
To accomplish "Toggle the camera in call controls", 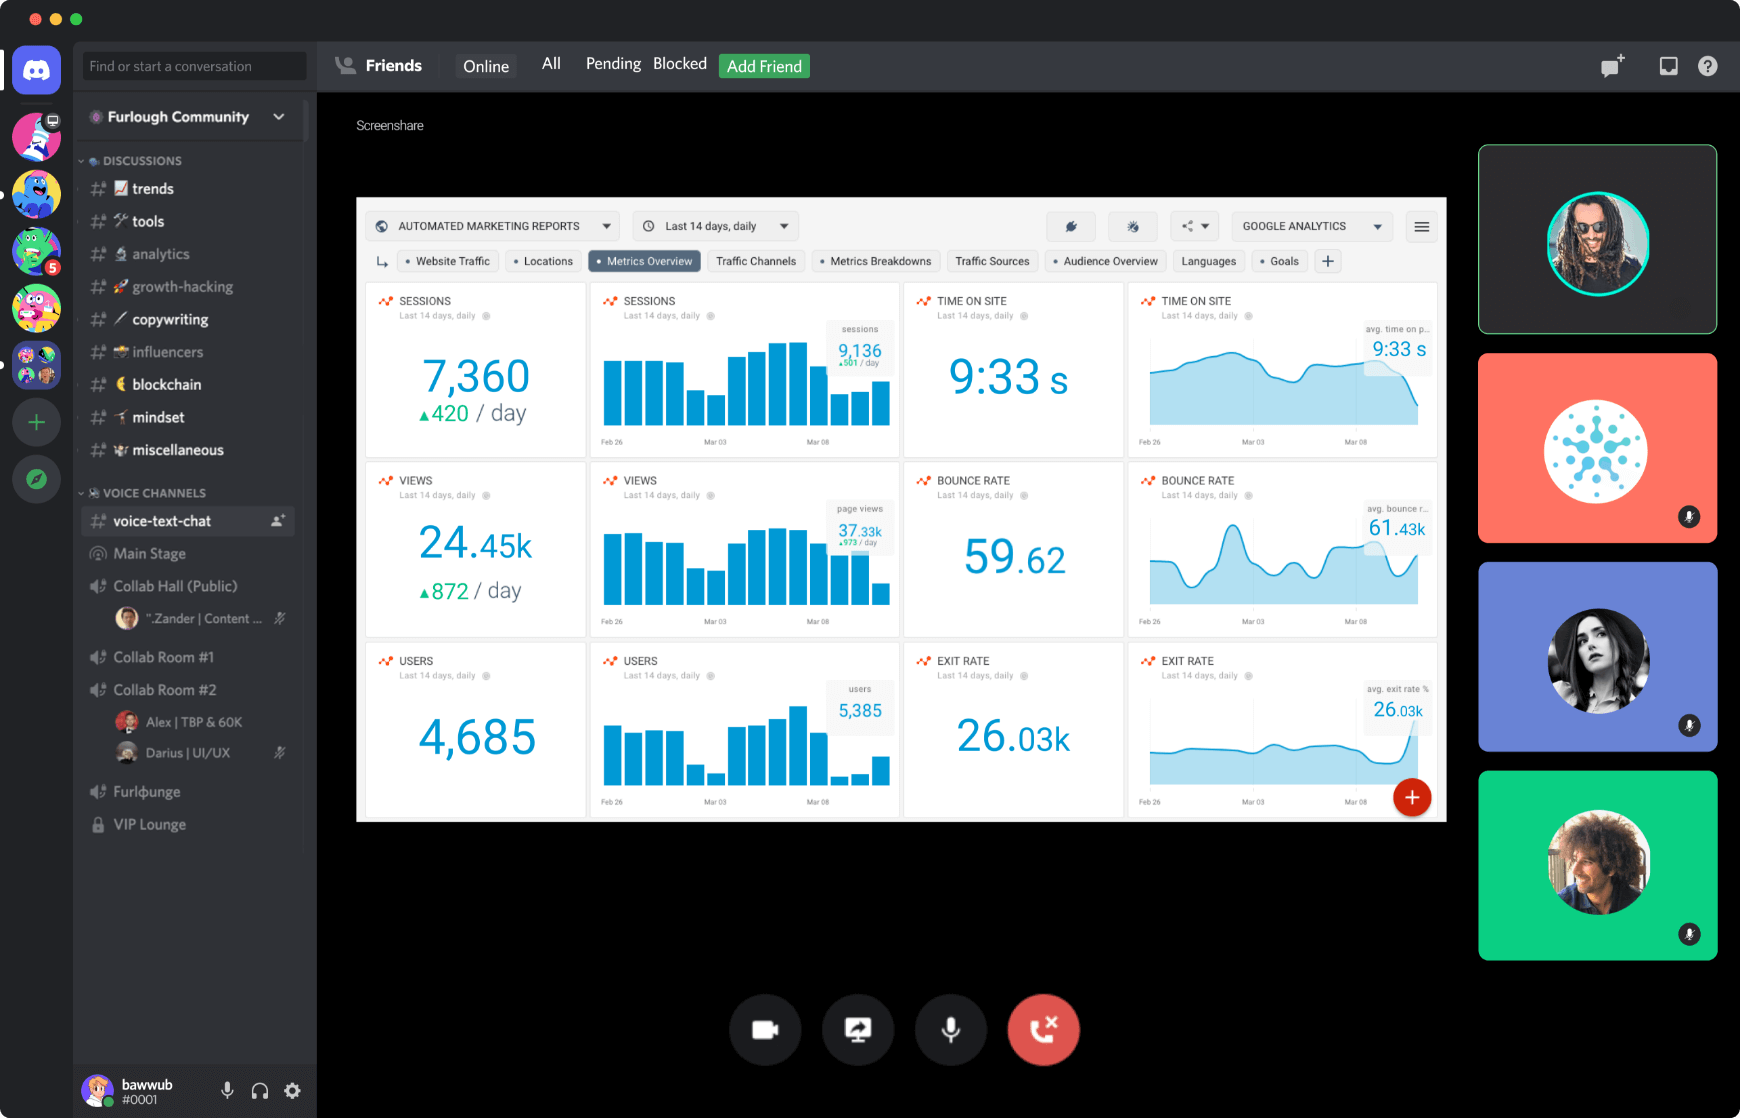I will 765,1029.
